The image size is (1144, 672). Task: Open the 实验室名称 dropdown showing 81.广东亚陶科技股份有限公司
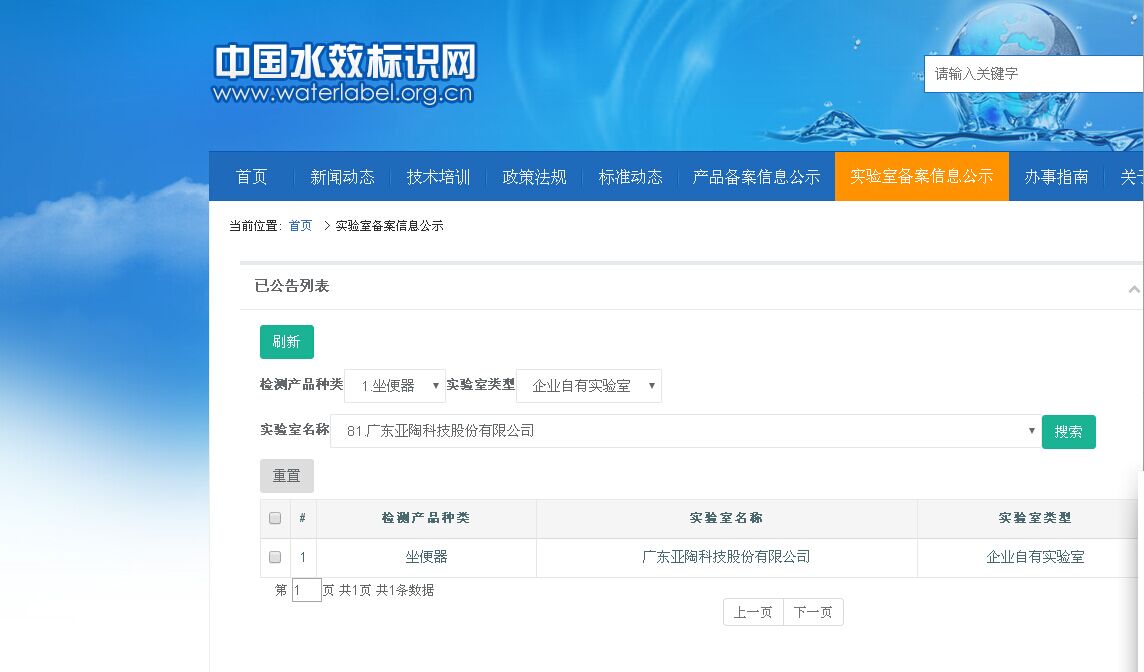685,430
